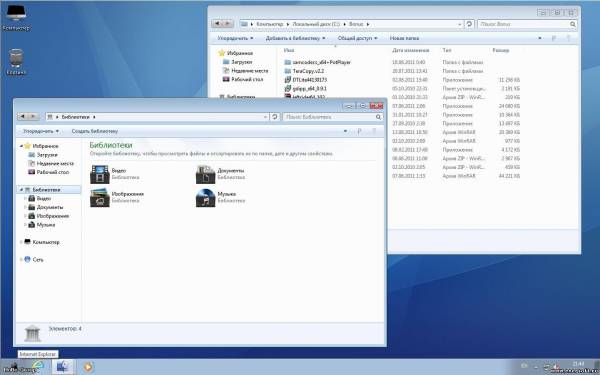
Task: Launch the media player from the taskbar
Action: click(x=88, y=367)
